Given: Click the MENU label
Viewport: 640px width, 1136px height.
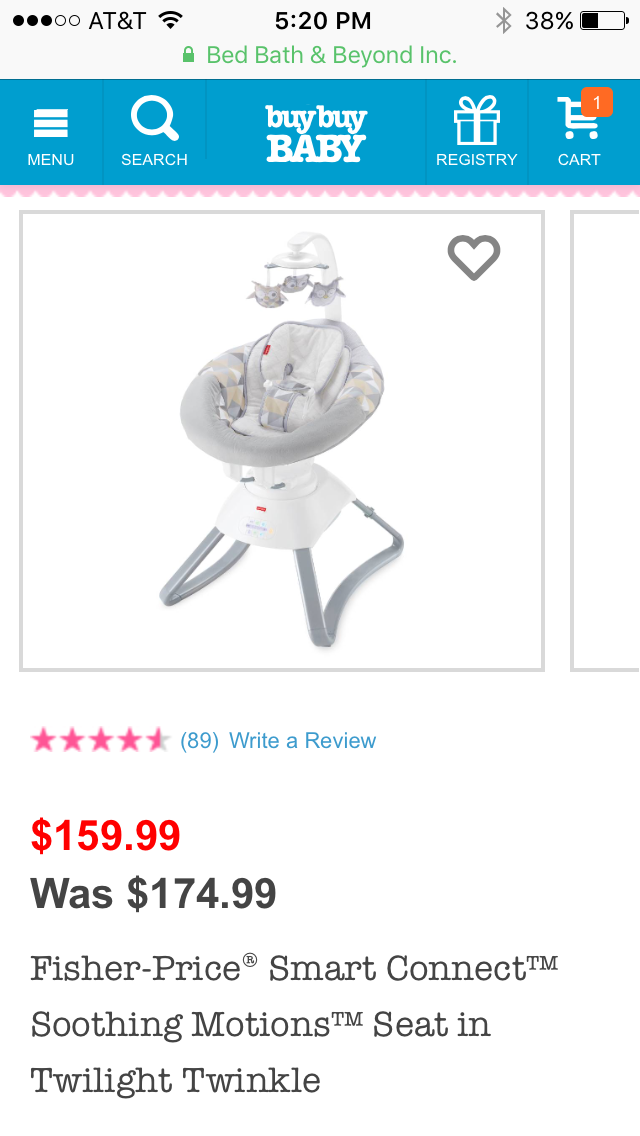Looking at the screenshot, I should (51, 159).
